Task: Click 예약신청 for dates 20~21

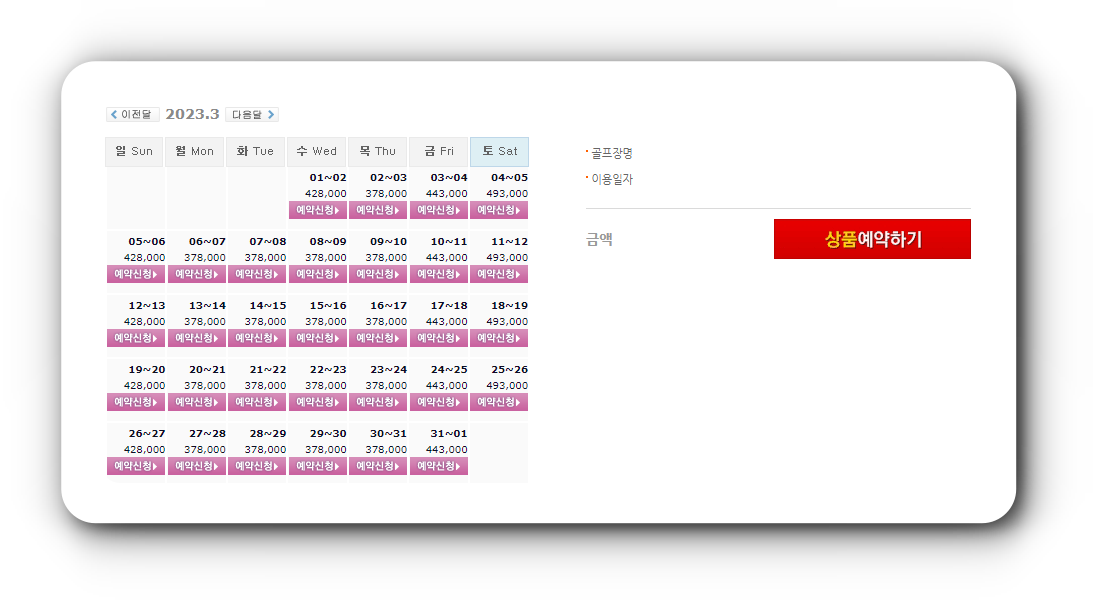Action: point(197,402)
